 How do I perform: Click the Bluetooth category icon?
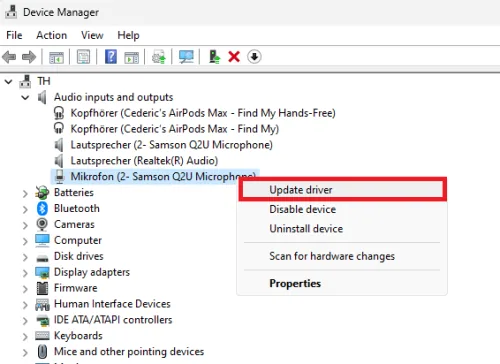42,209
